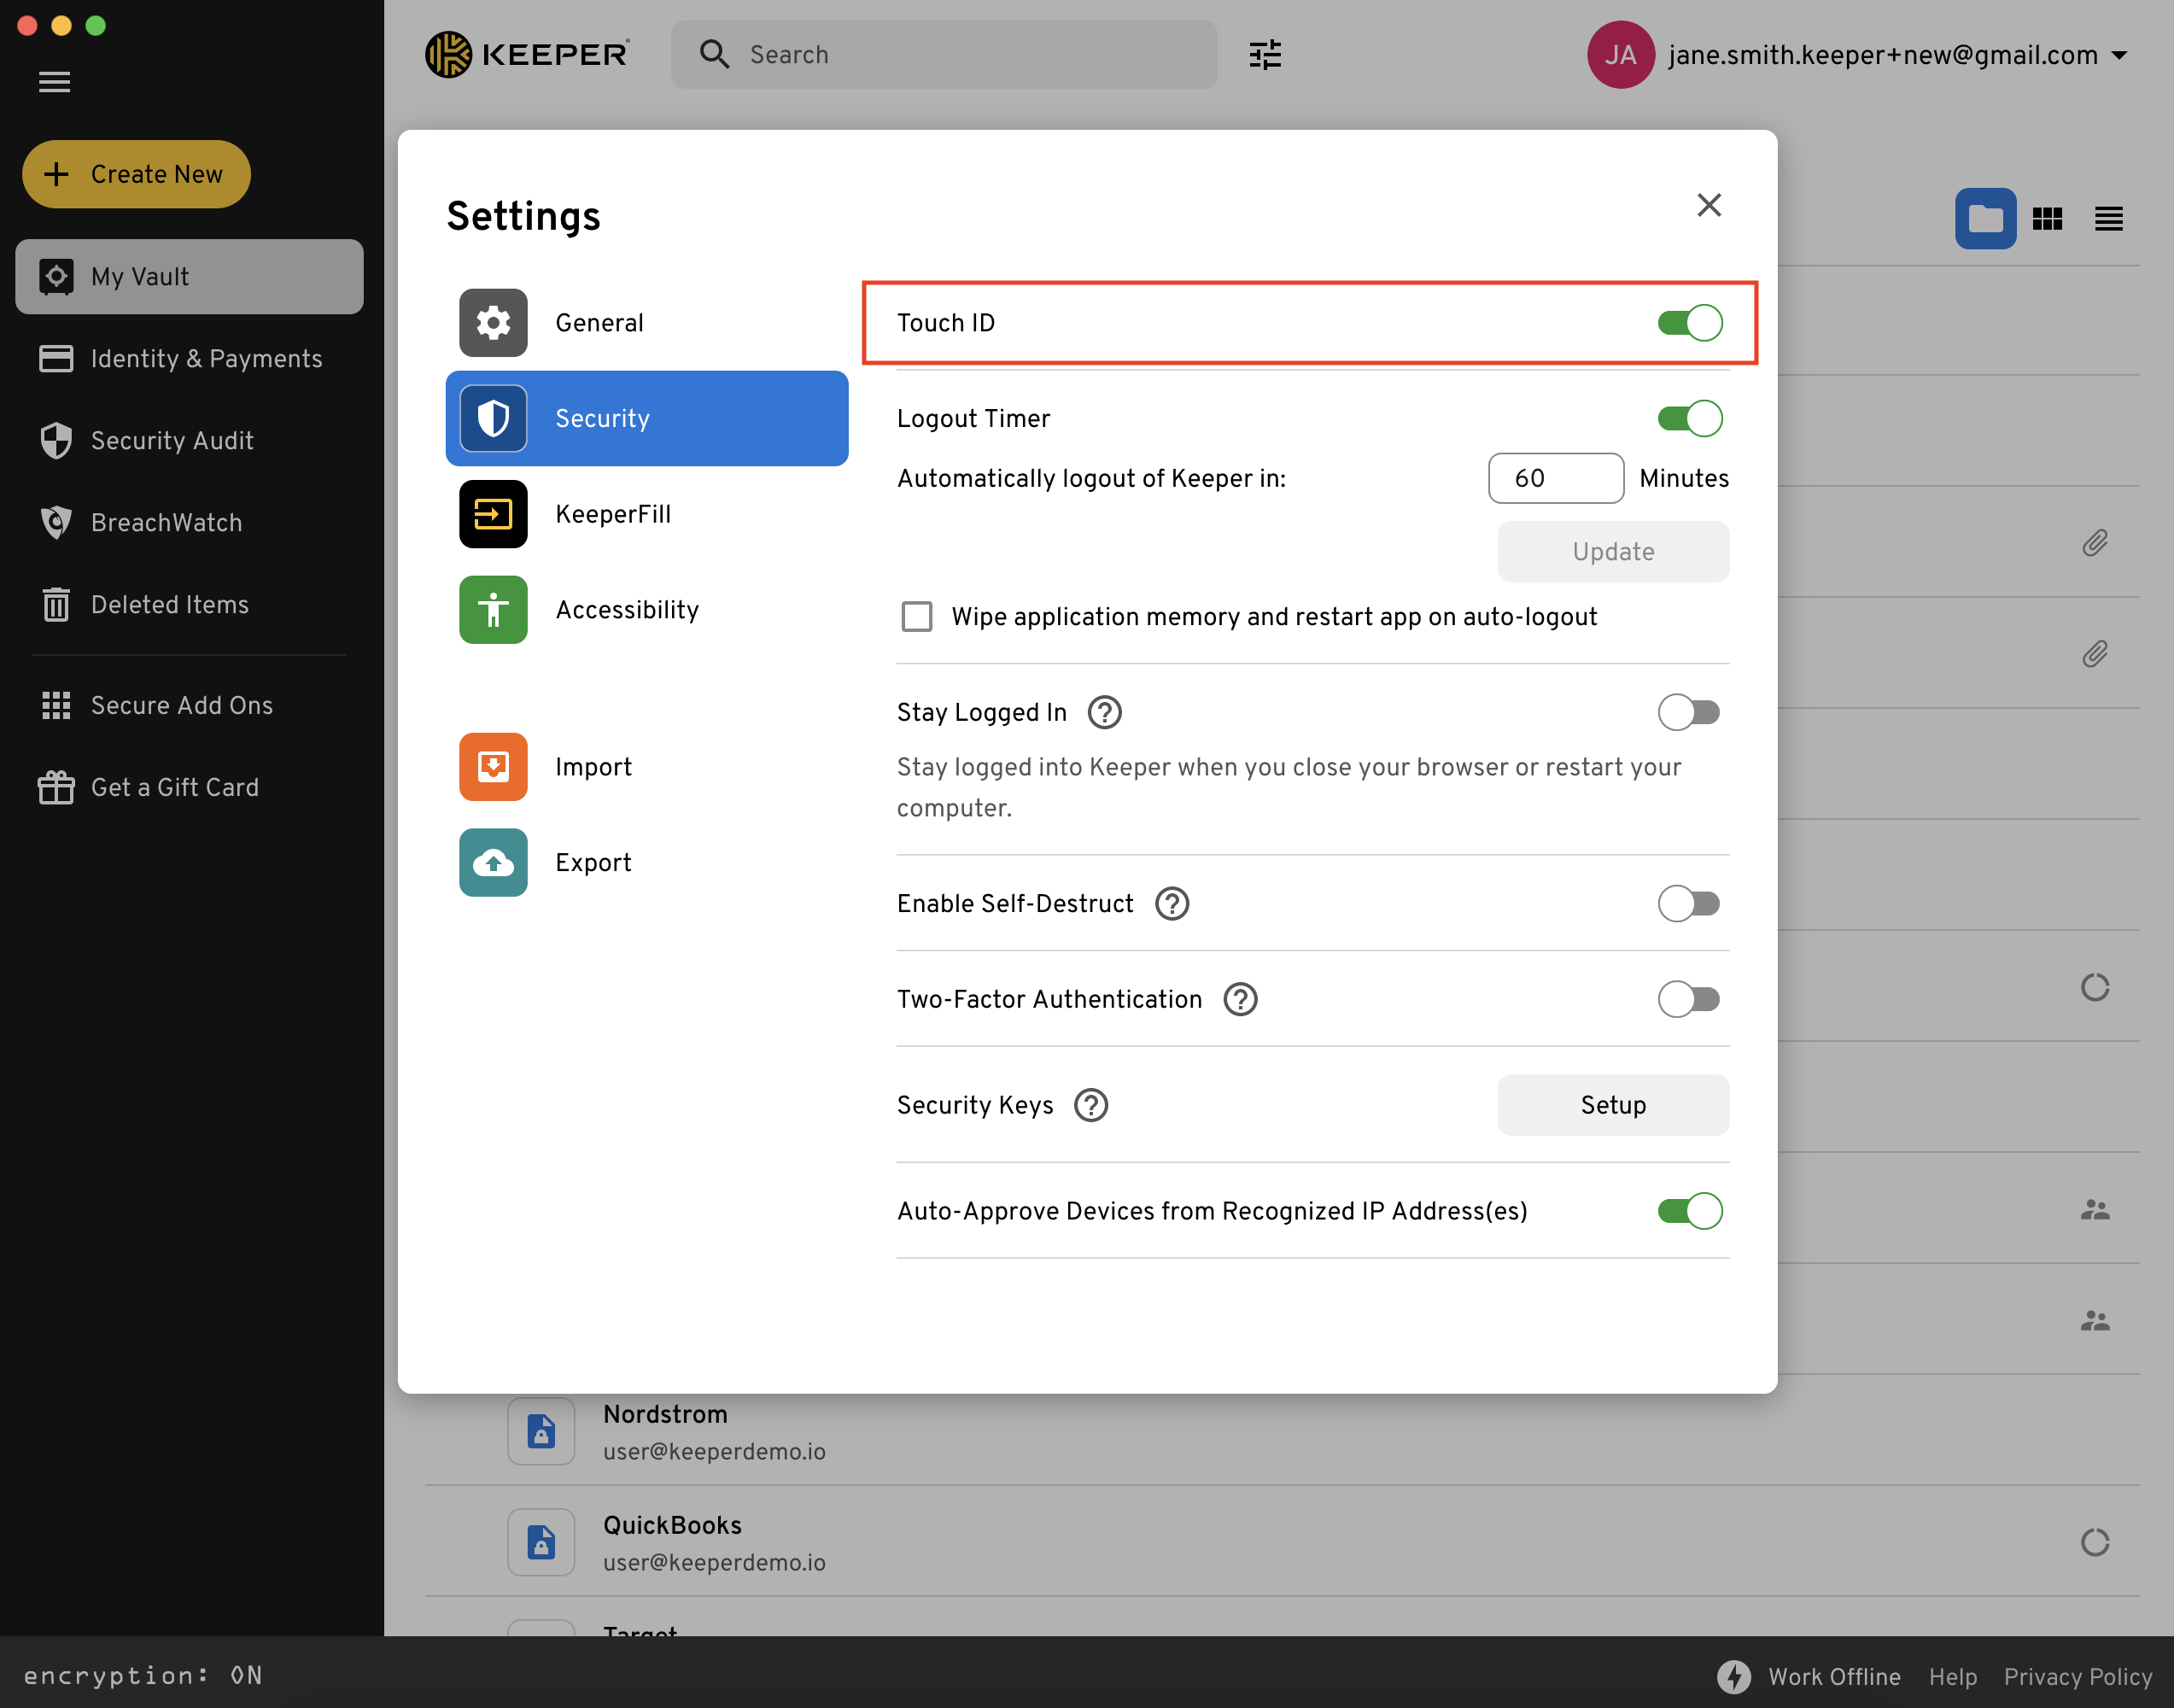
Task: Open help for Stay Logged In
Action: tap(1104, 712)
